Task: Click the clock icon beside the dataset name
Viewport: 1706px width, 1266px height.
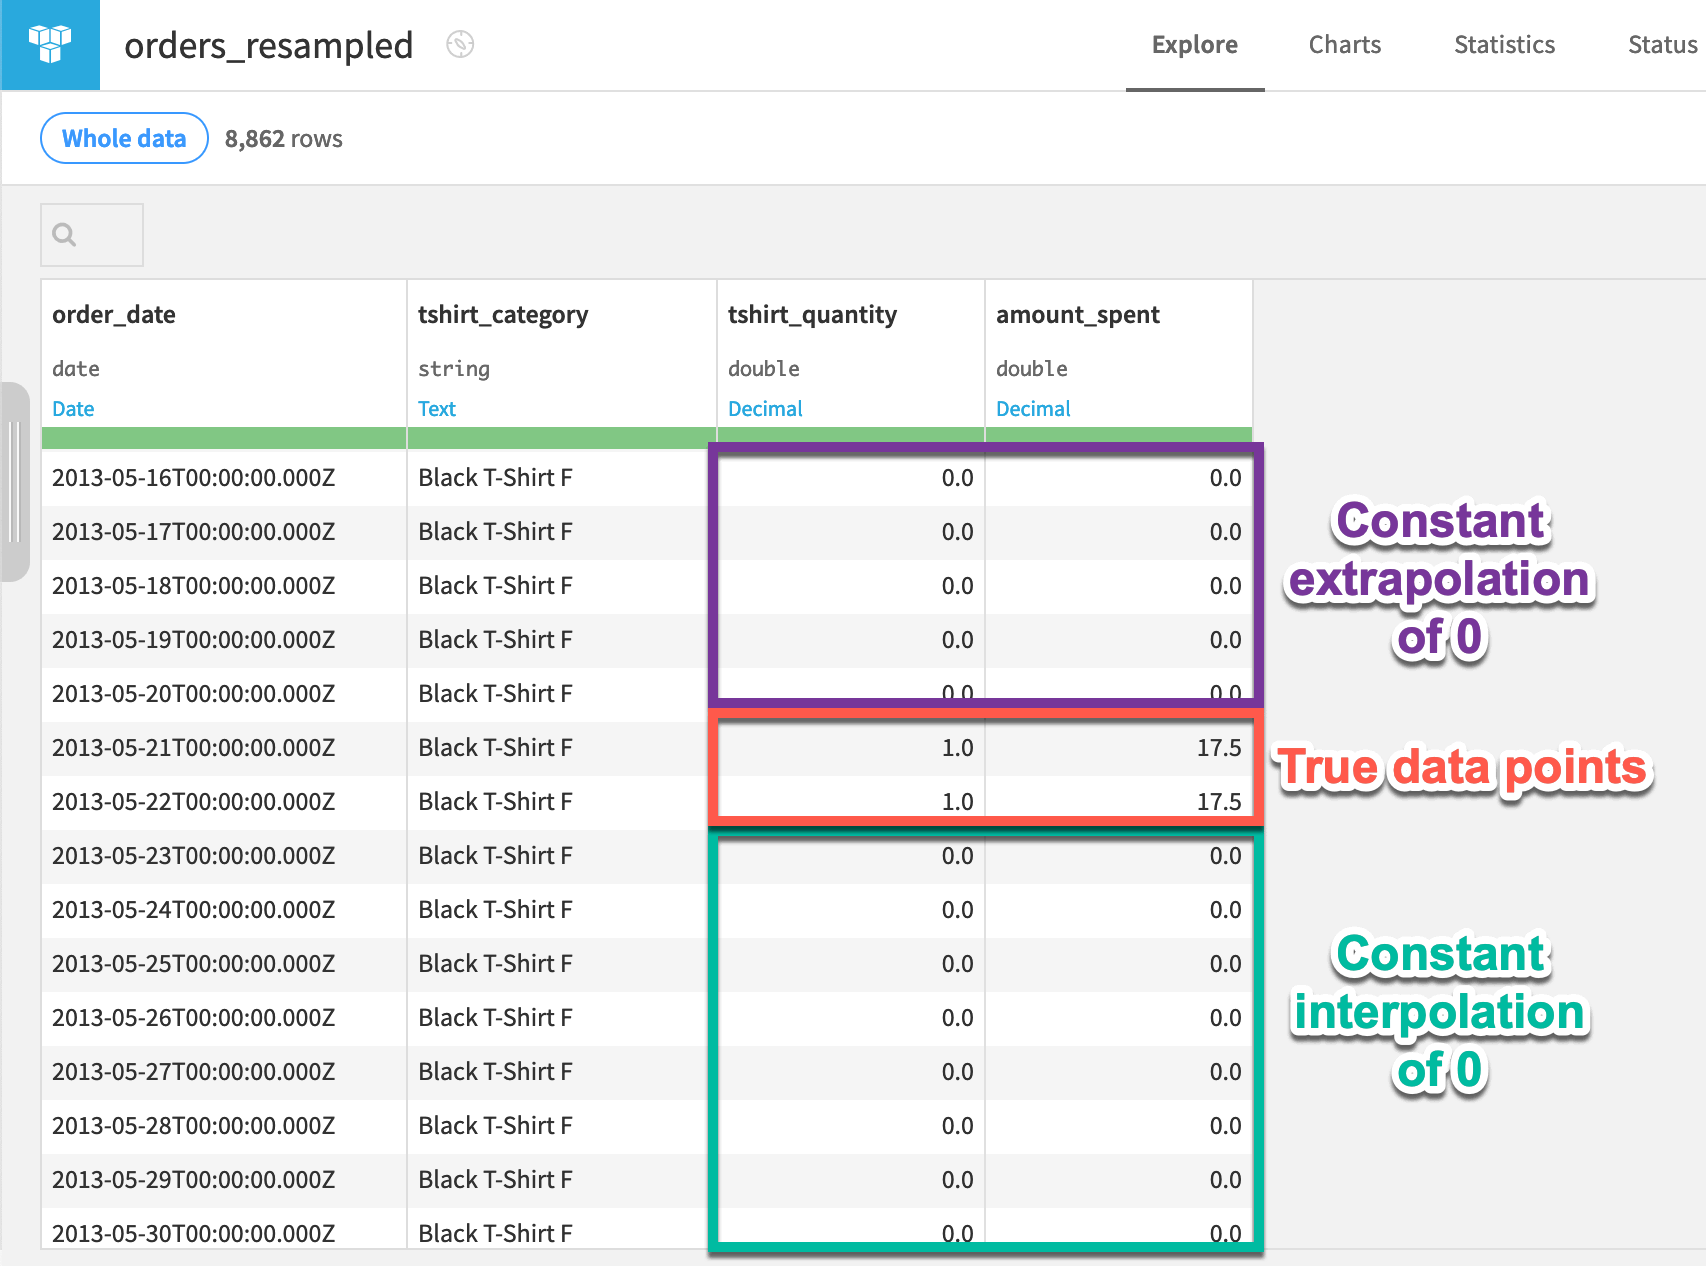Action: pos(459,46)
